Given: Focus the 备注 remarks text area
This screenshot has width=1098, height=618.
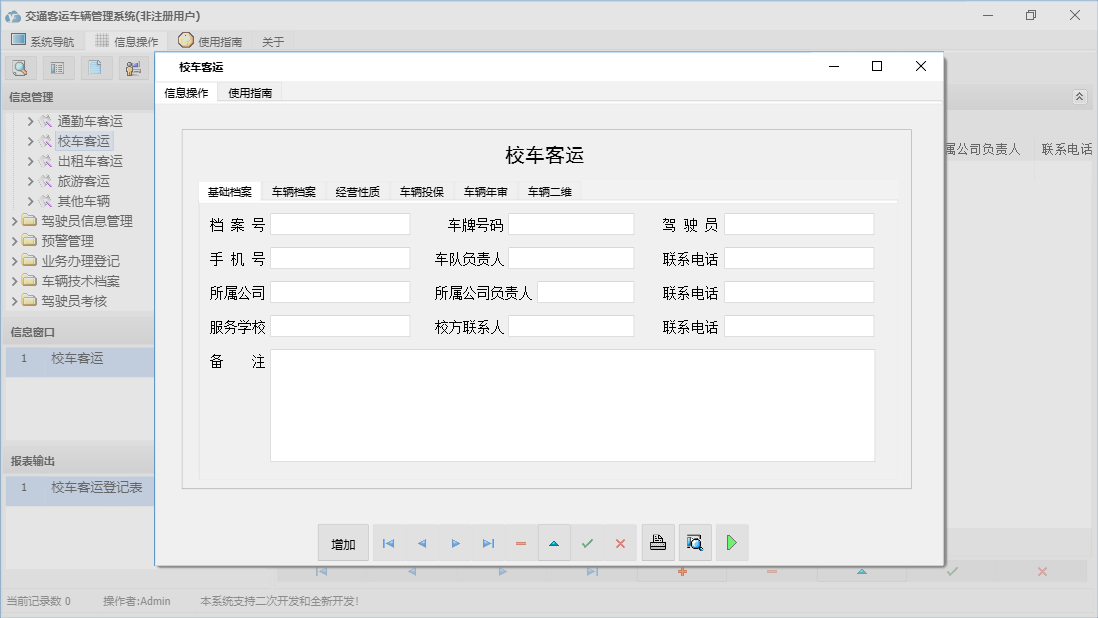Looking at the screenshot, I should click(x=572, y=405).
